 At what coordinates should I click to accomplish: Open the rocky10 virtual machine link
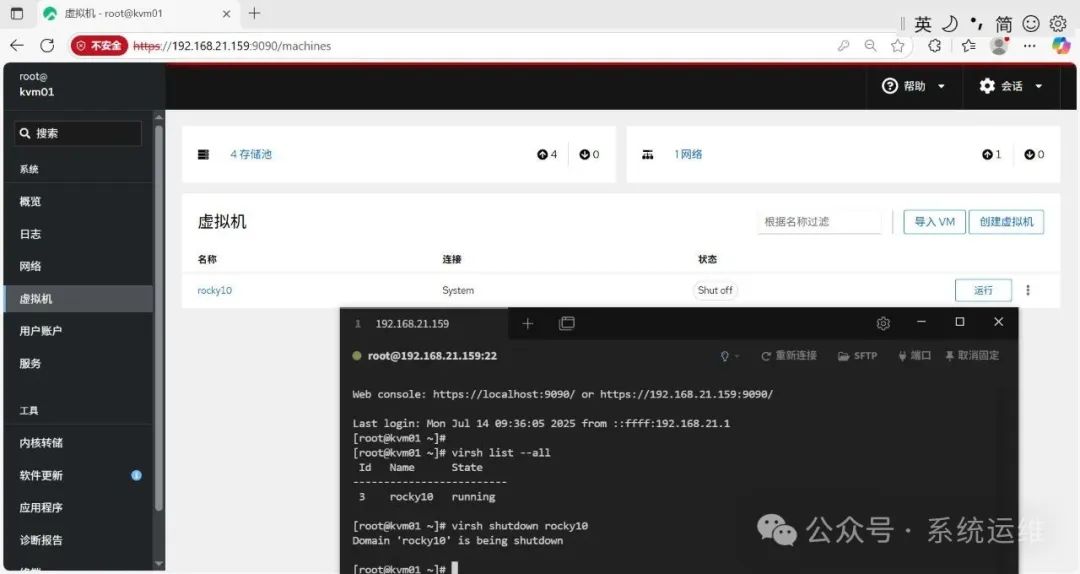(x=214, y=290)
